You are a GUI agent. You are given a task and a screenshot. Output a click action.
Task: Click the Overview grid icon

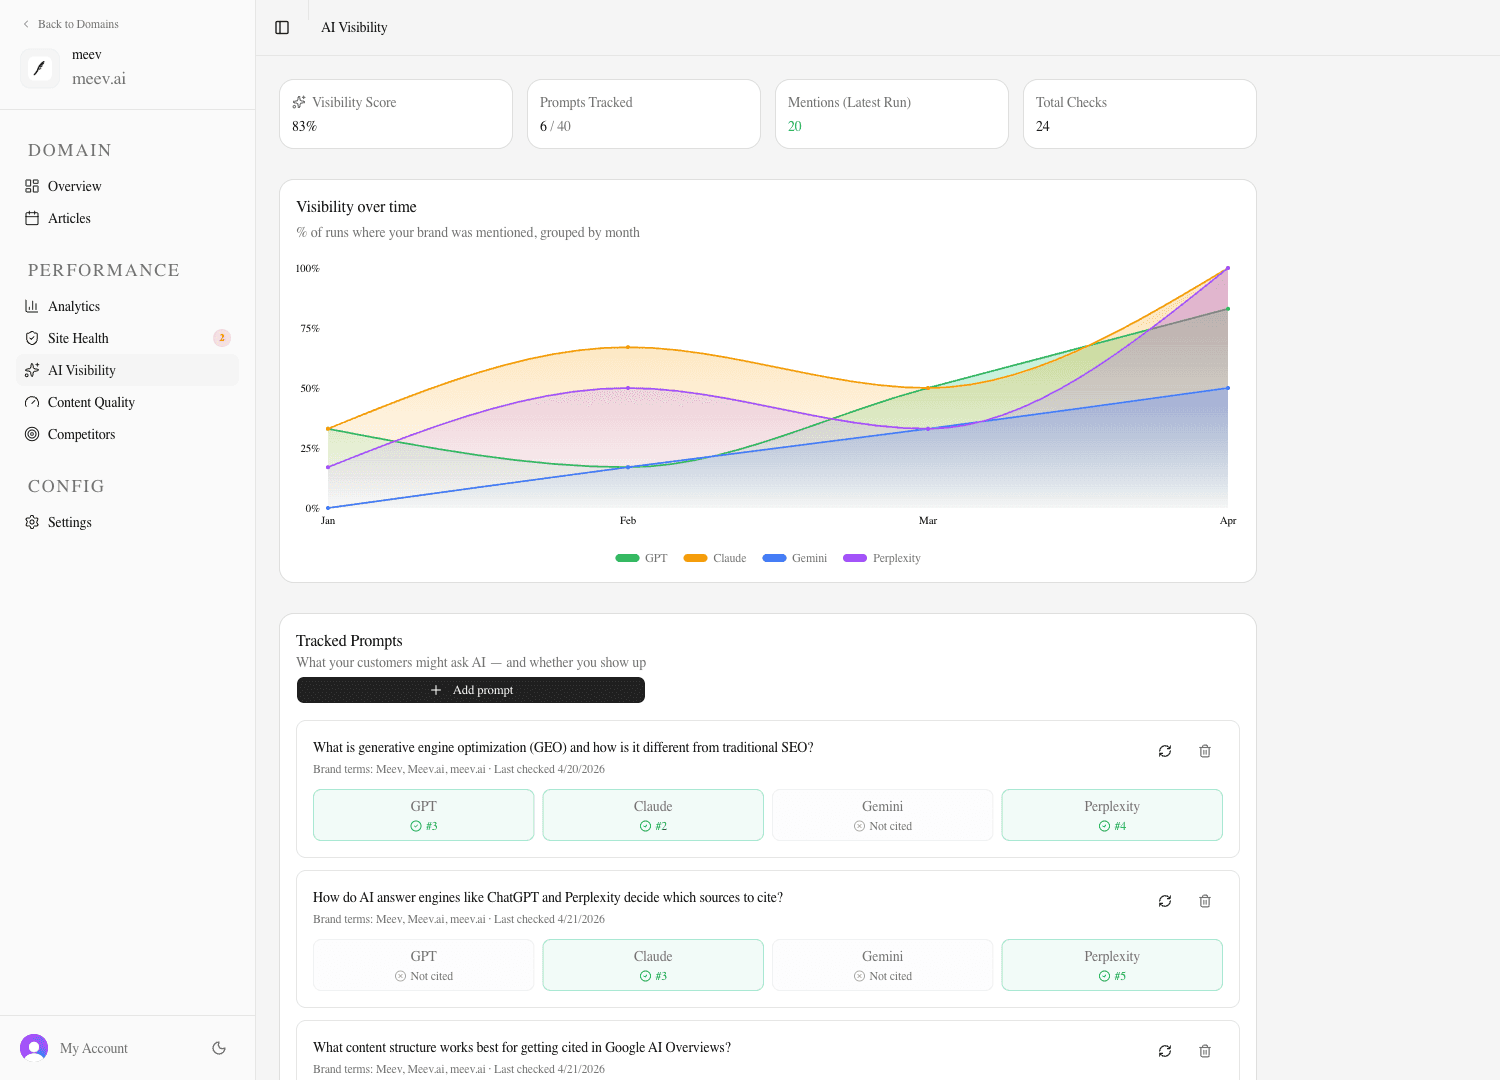click(32, 186)
